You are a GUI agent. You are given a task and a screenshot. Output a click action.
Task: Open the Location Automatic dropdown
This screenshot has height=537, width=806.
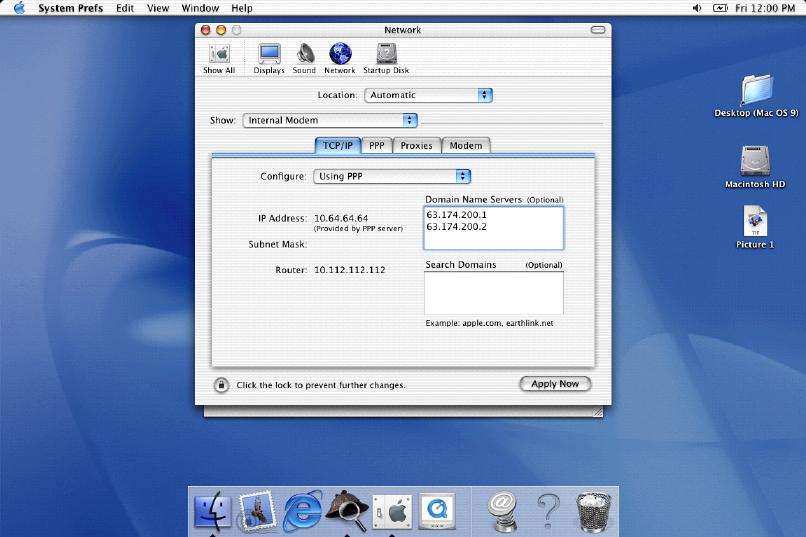428,95
